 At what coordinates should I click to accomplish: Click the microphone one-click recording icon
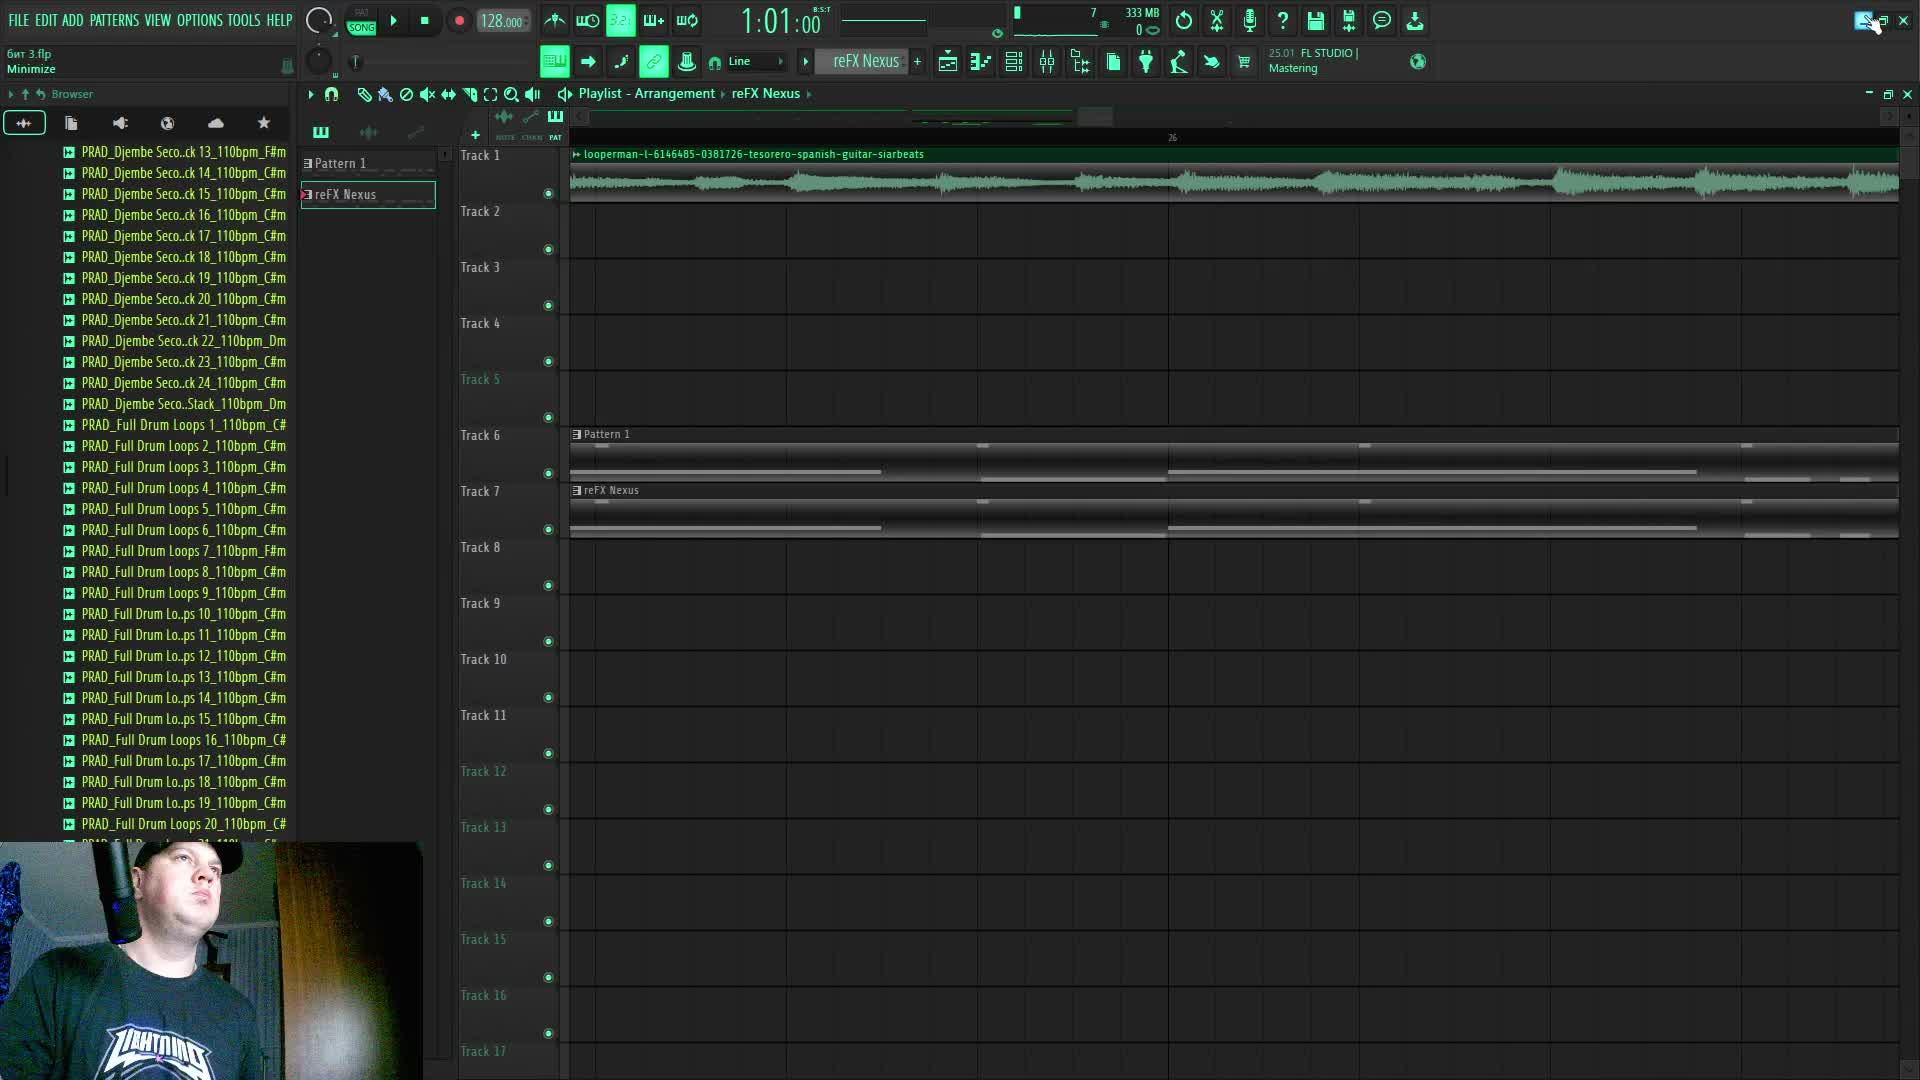coord(1249,20)
